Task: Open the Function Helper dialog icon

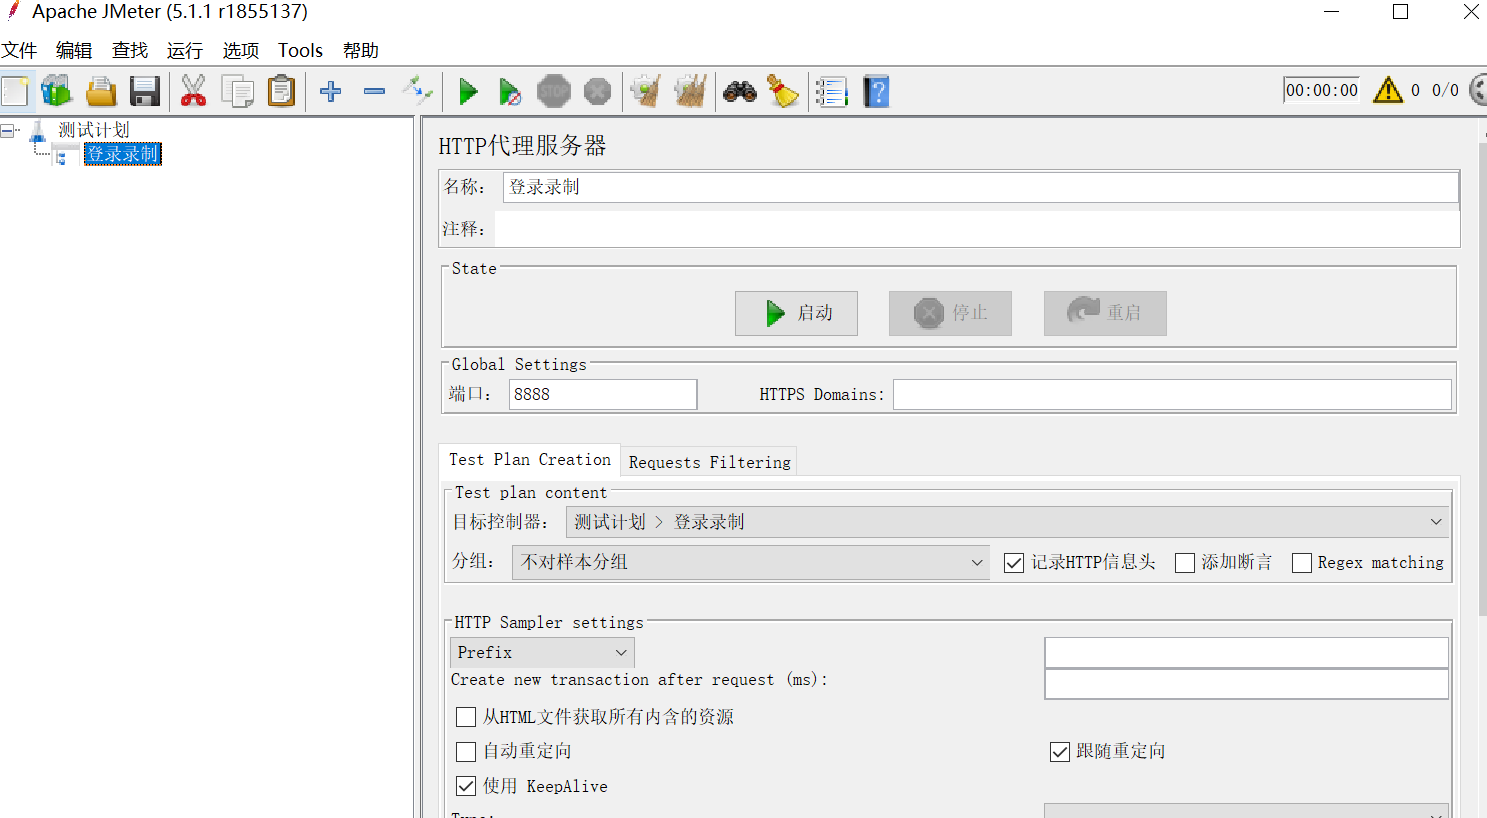Action: pos(831,91)
